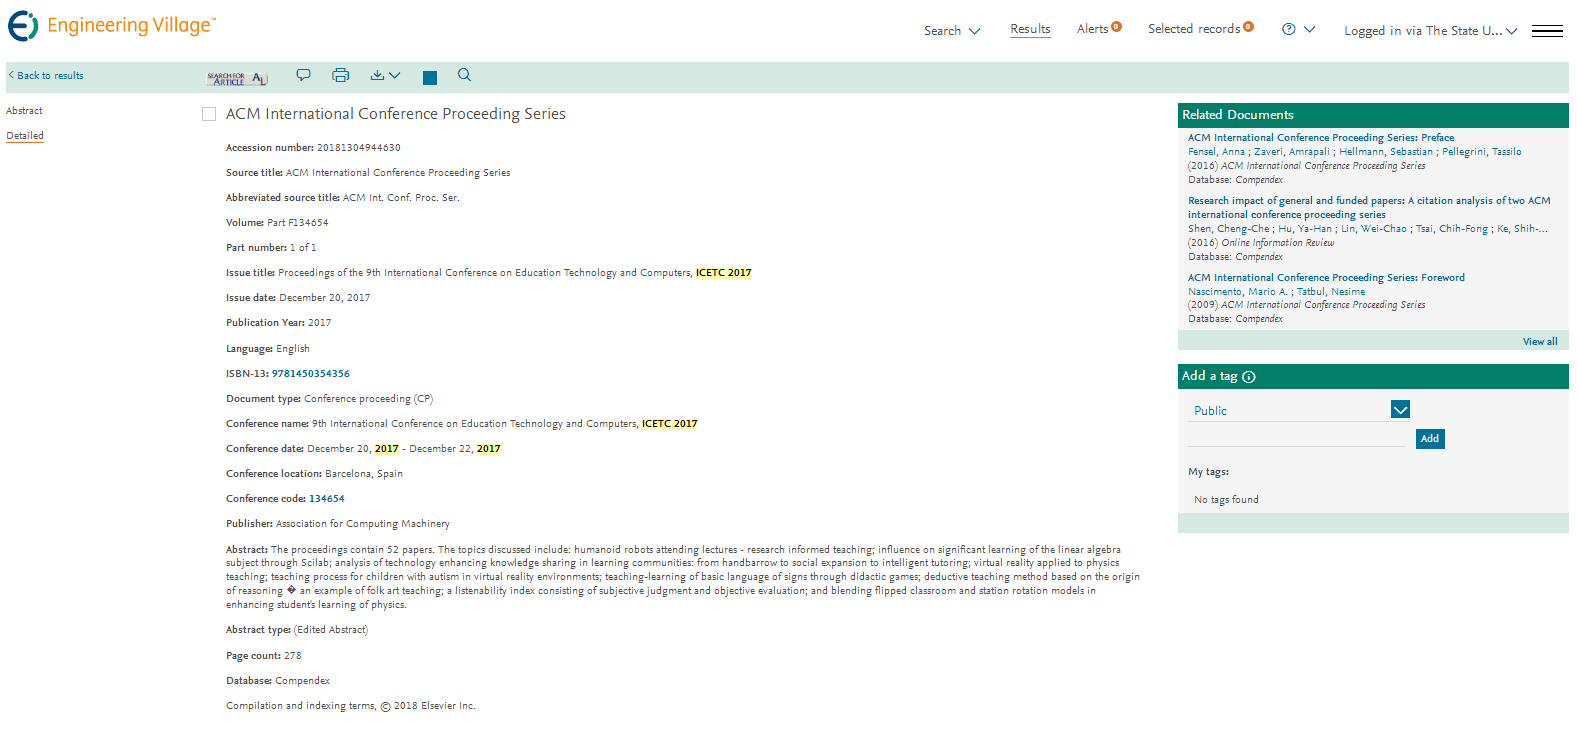This screenshot has height=738, width=1577.
Task: Click author Zaveri, Amrapali
Action: pos(1292,152)
